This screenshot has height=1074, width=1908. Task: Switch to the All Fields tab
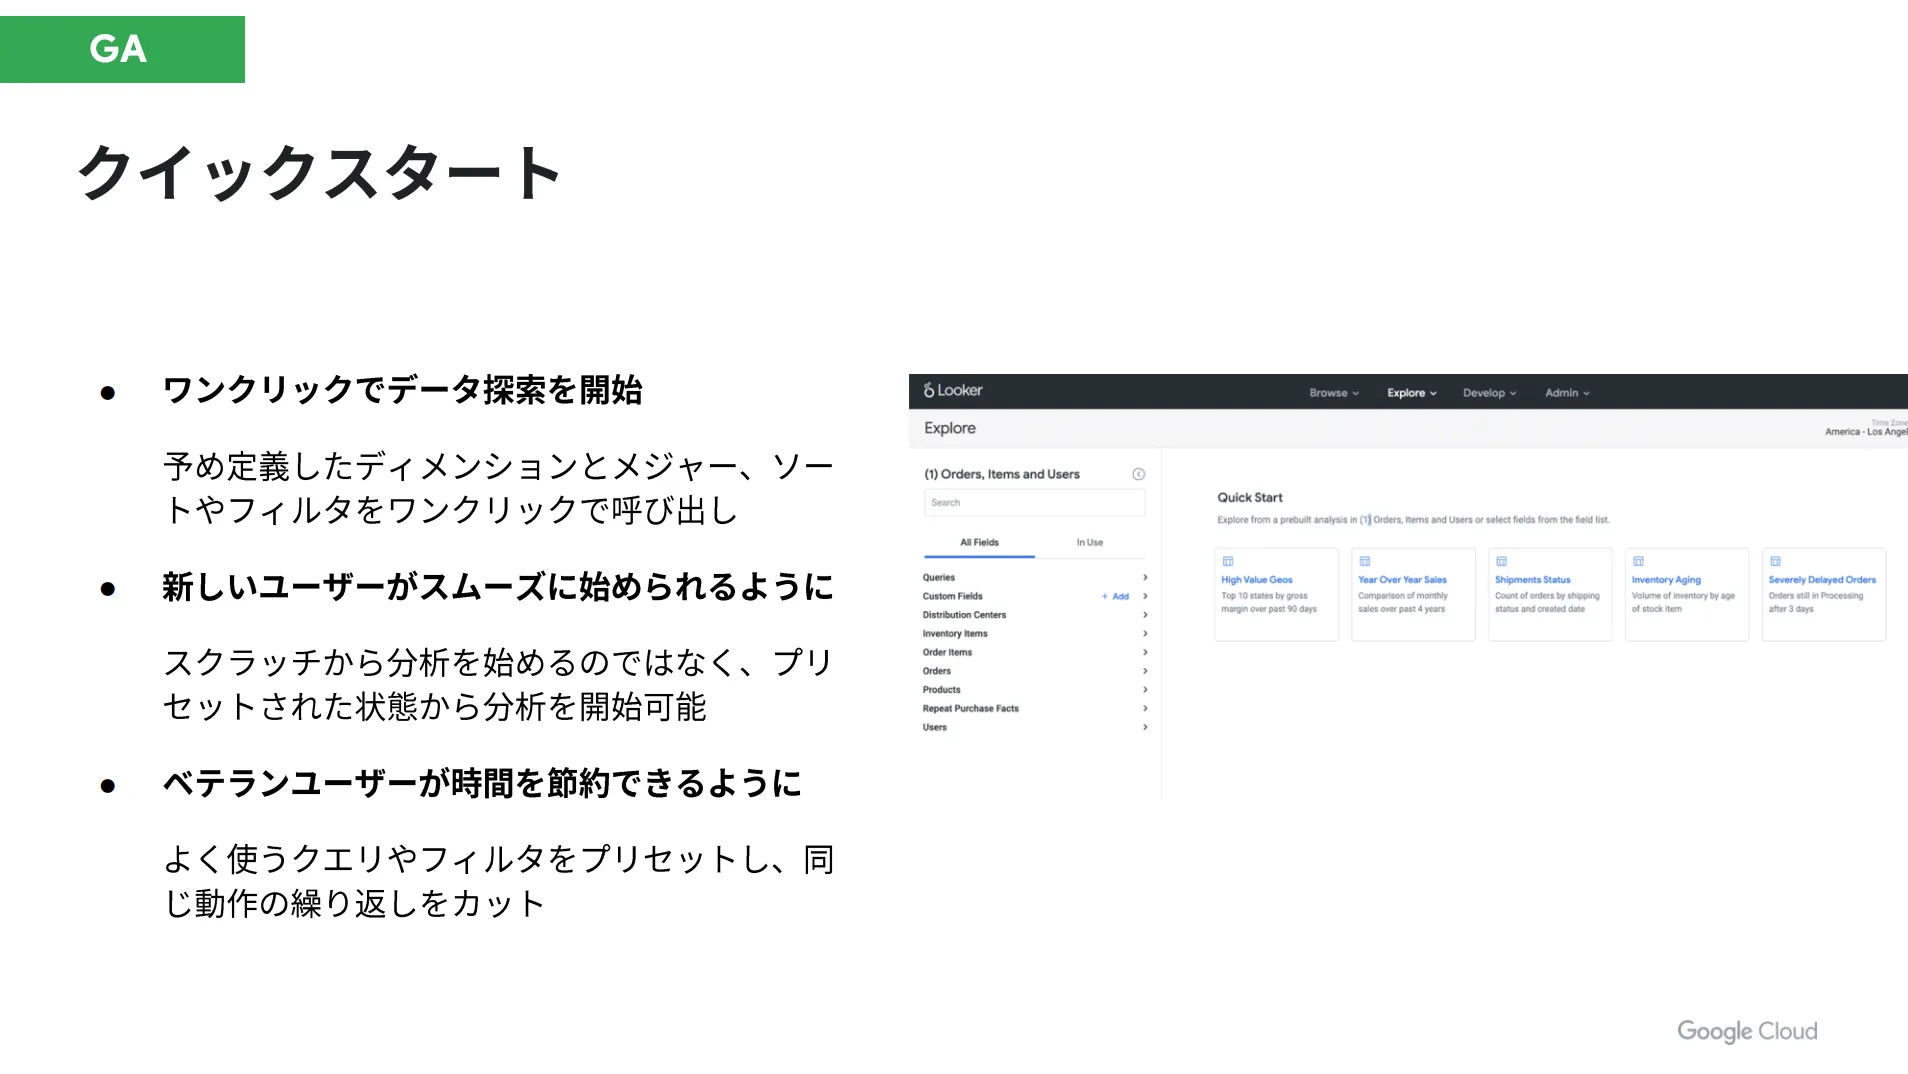(x=979, y=543)
